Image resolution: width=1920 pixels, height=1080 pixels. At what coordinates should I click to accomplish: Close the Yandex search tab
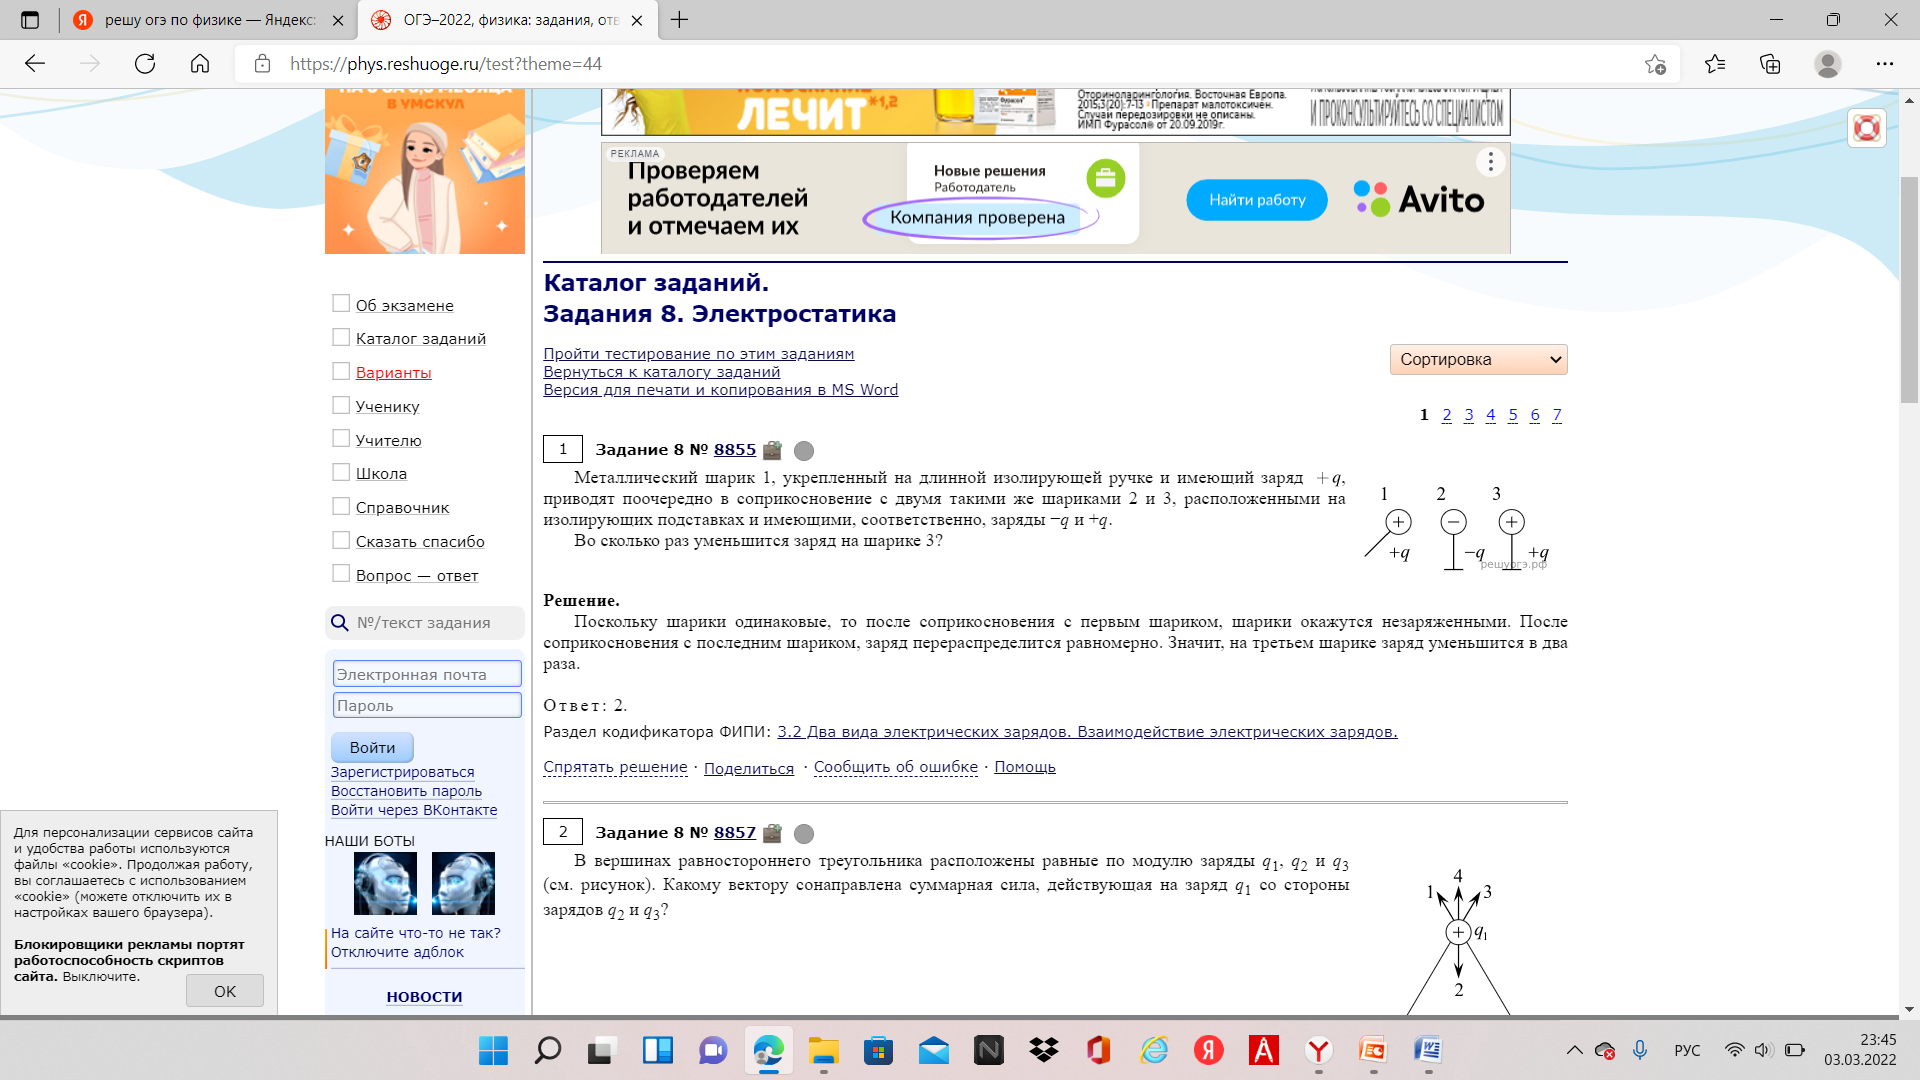pos(338,20)
